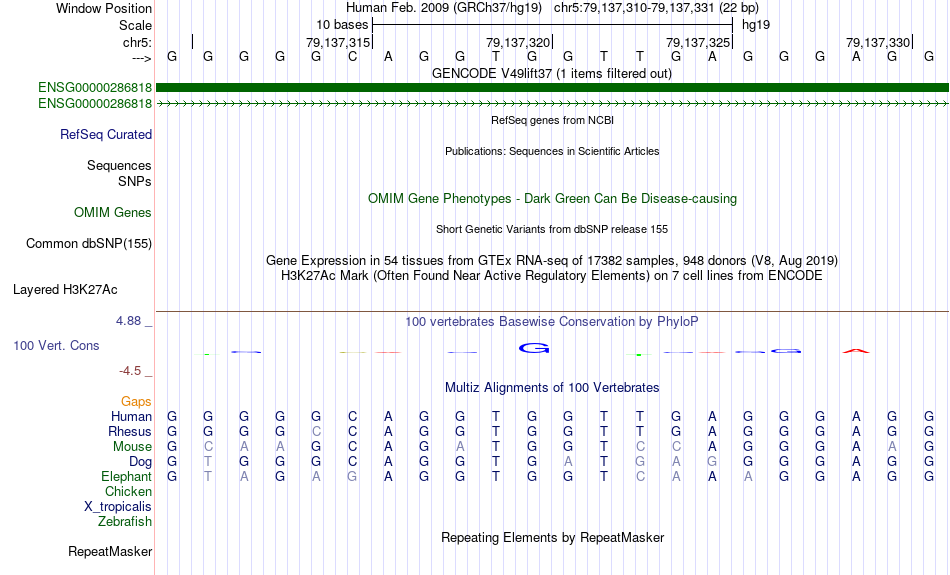
Task: Click the RepeatMasker track label
Action: 110,551
